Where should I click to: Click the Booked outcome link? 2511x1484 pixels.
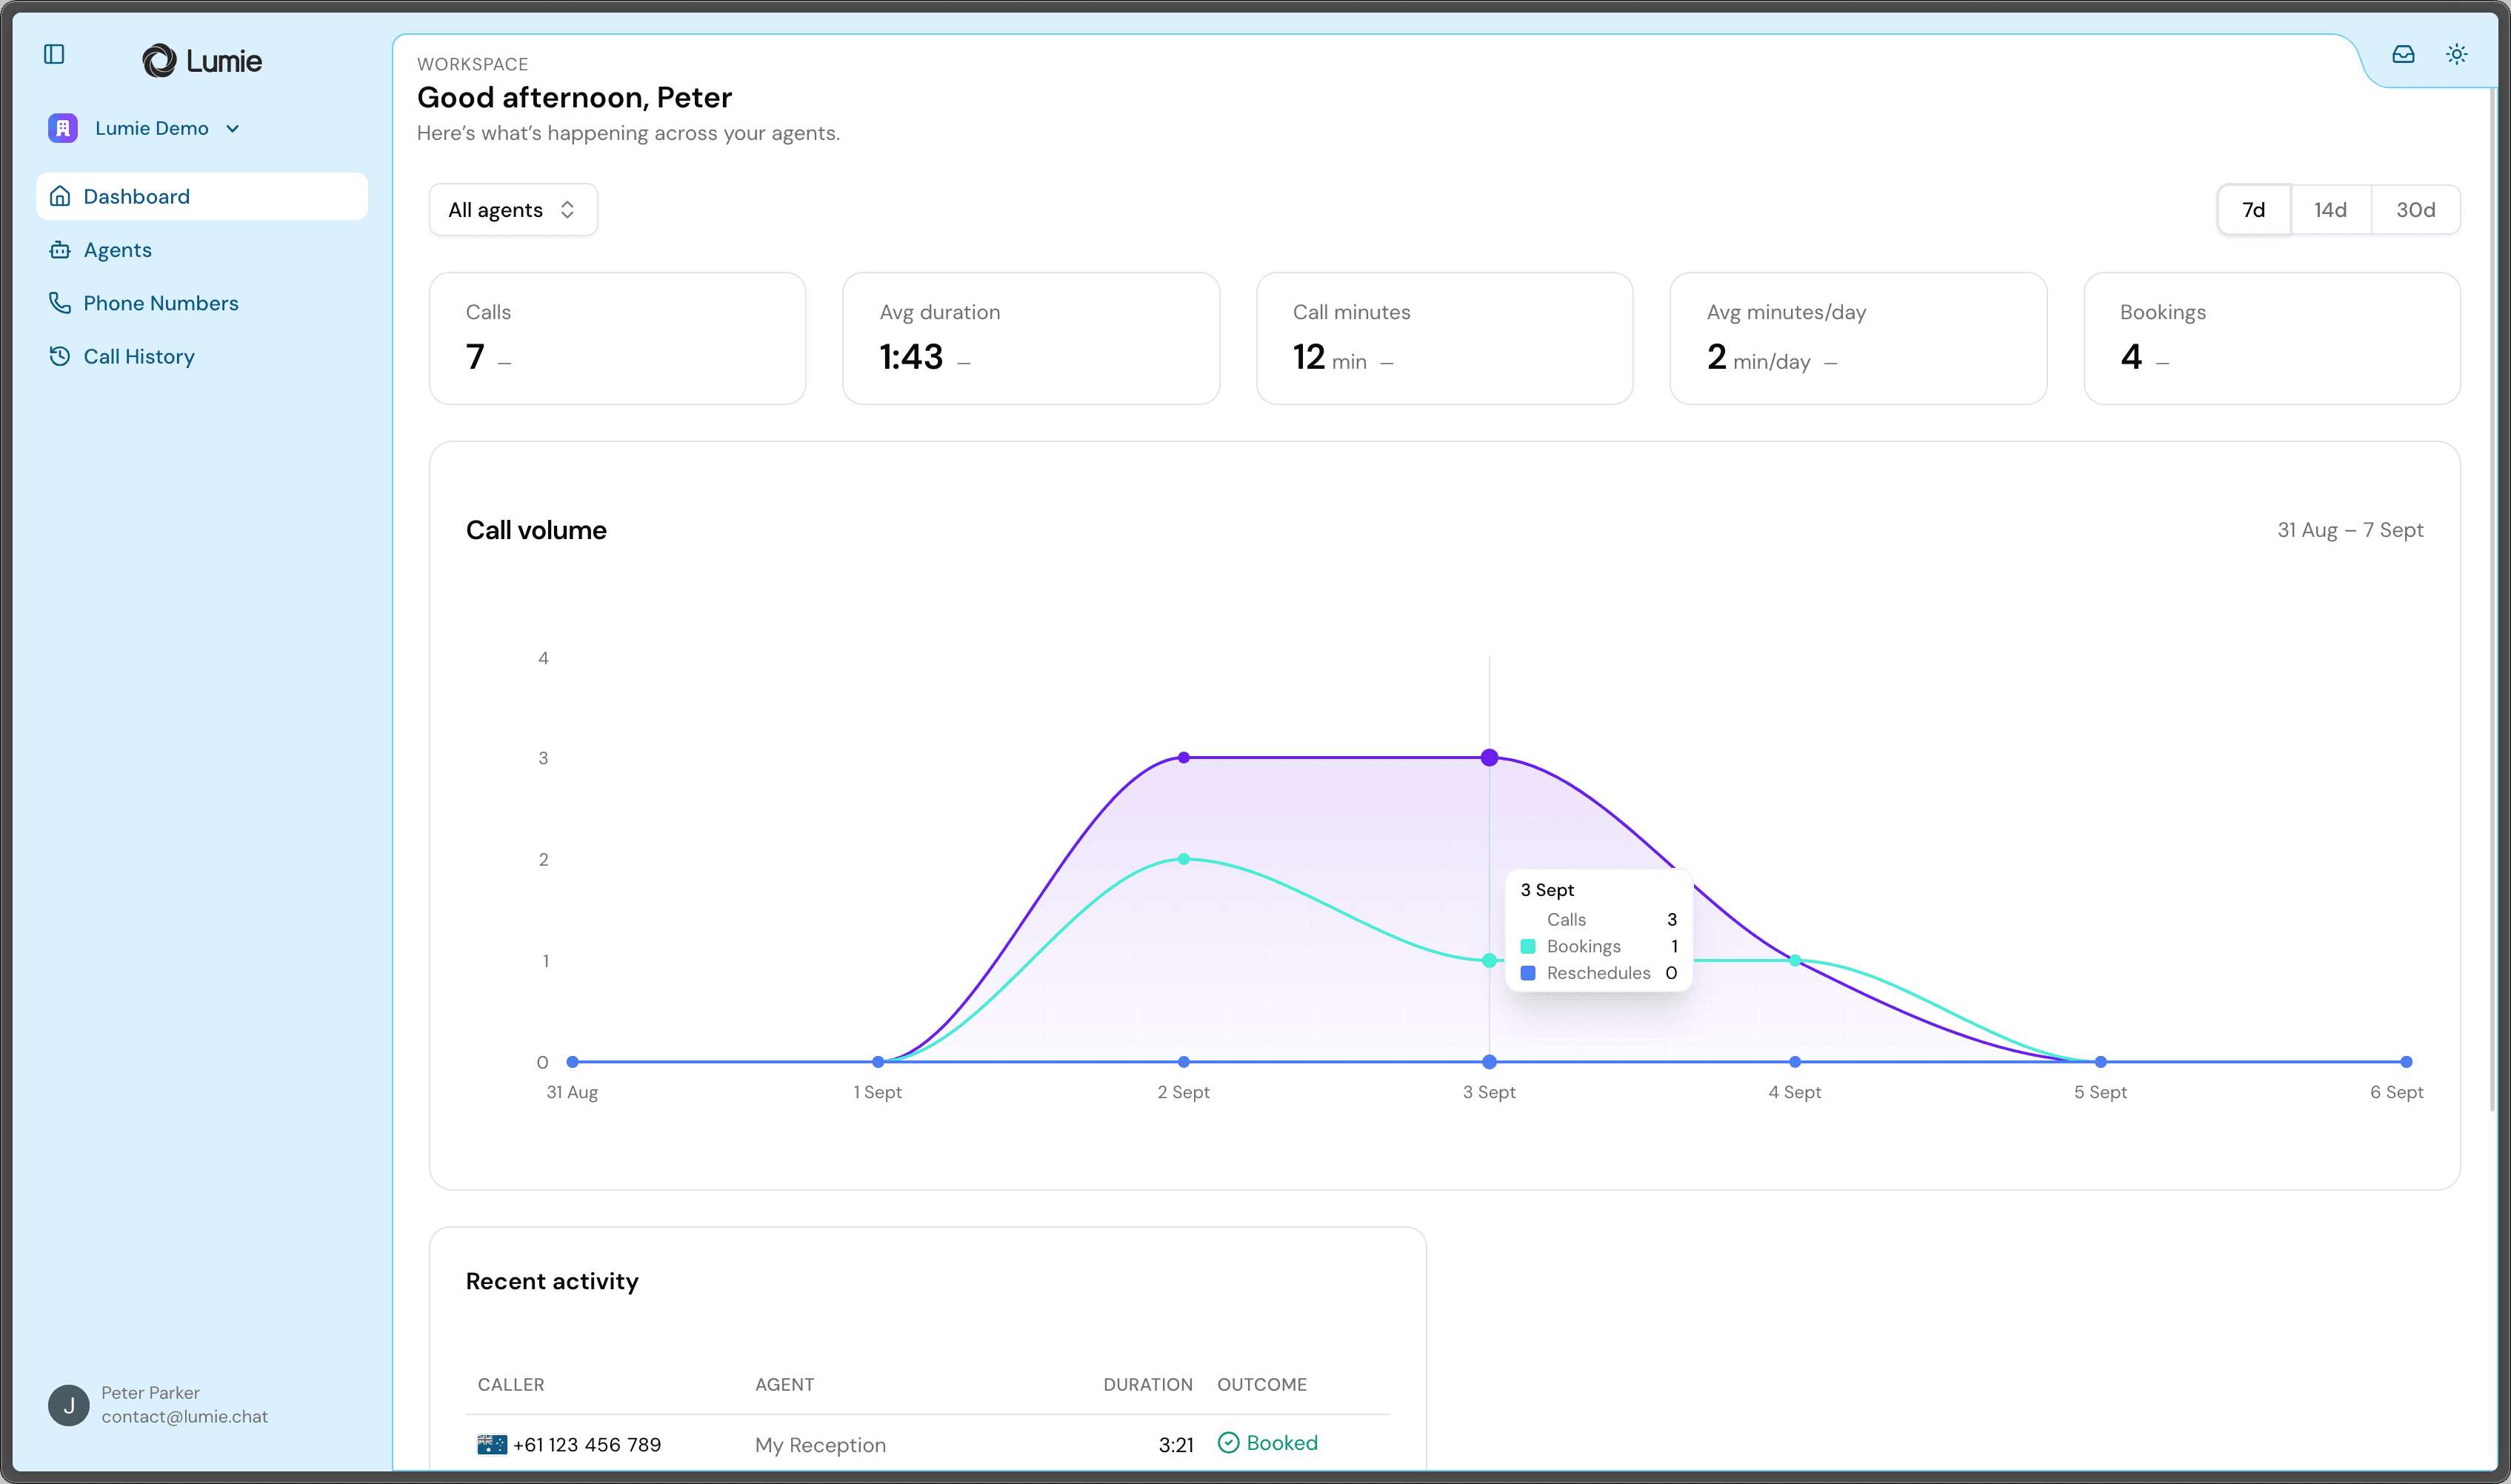[1281, 1442]
